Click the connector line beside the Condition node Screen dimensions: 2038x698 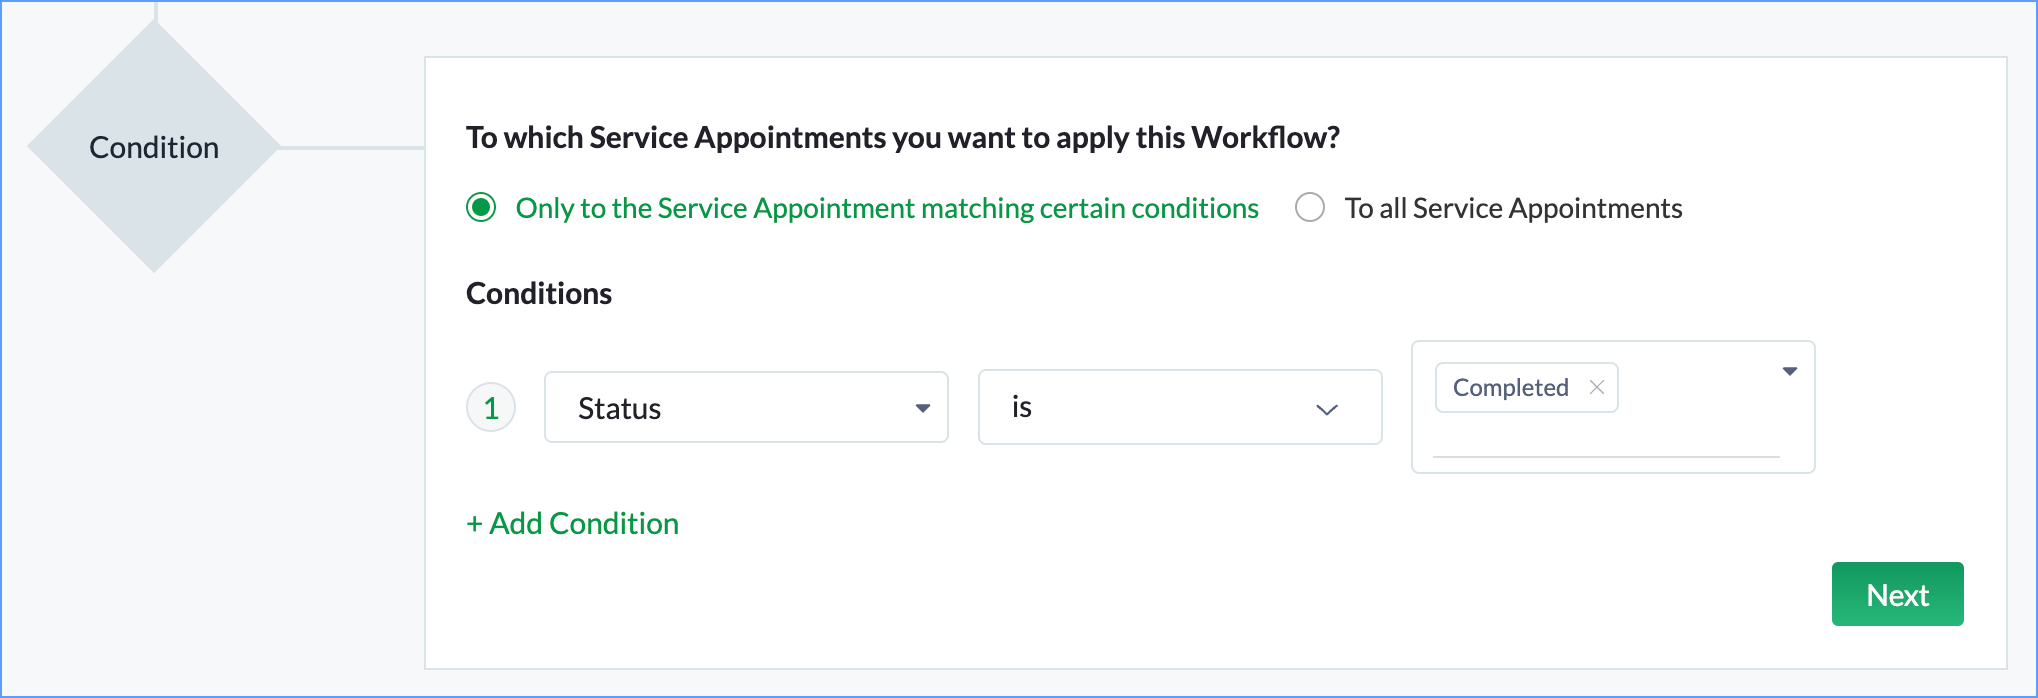click(x=352, y=148)
